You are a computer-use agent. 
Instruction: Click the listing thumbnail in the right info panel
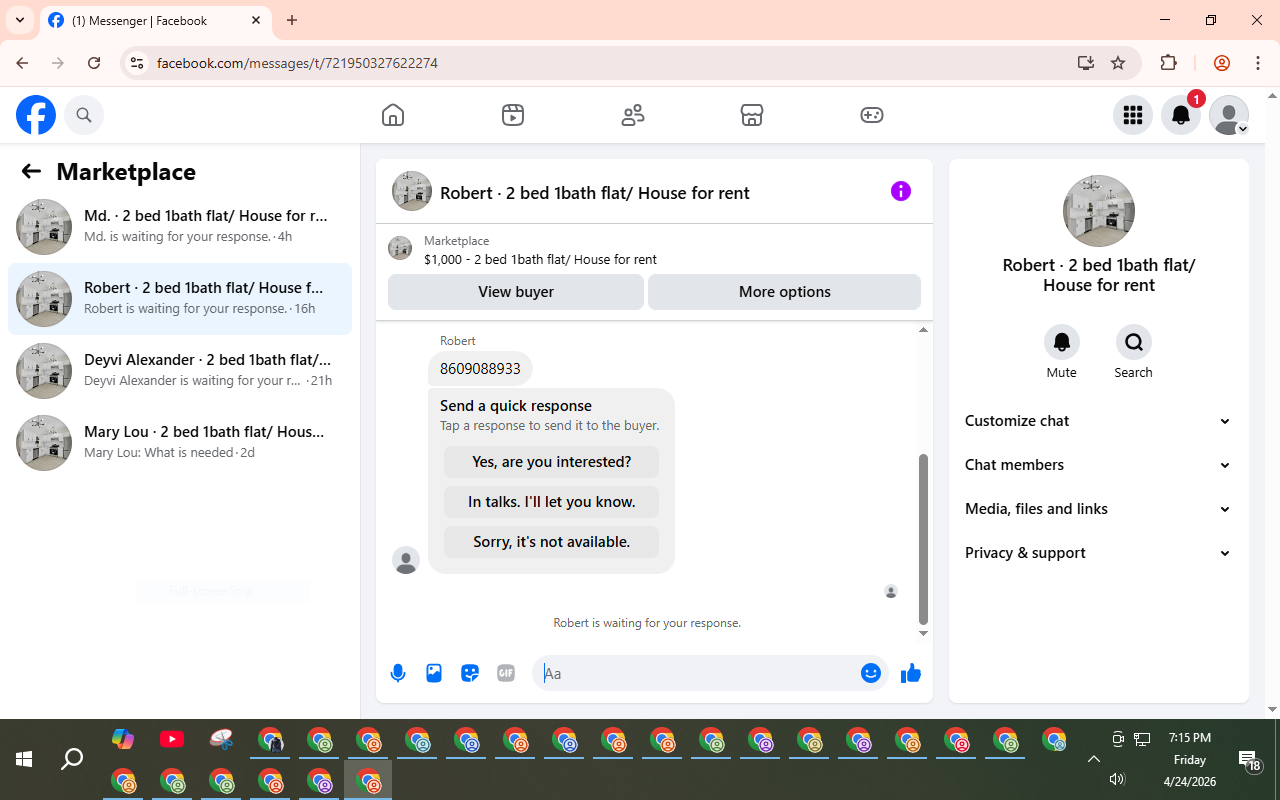1099,211
